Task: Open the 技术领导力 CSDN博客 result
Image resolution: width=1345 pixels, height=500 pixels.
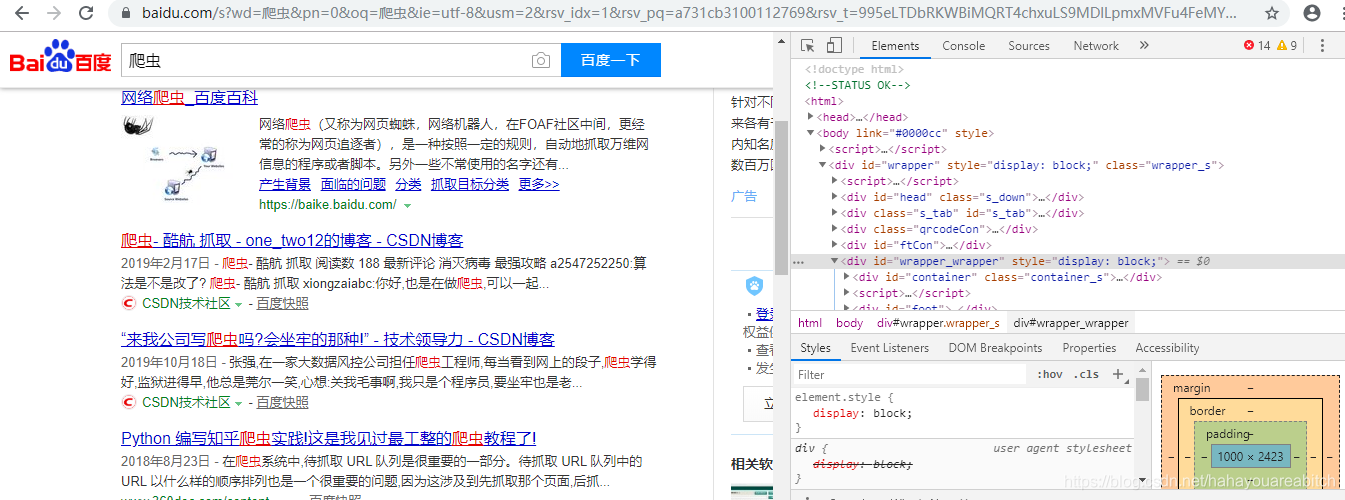Action: [x=338, y=340]
